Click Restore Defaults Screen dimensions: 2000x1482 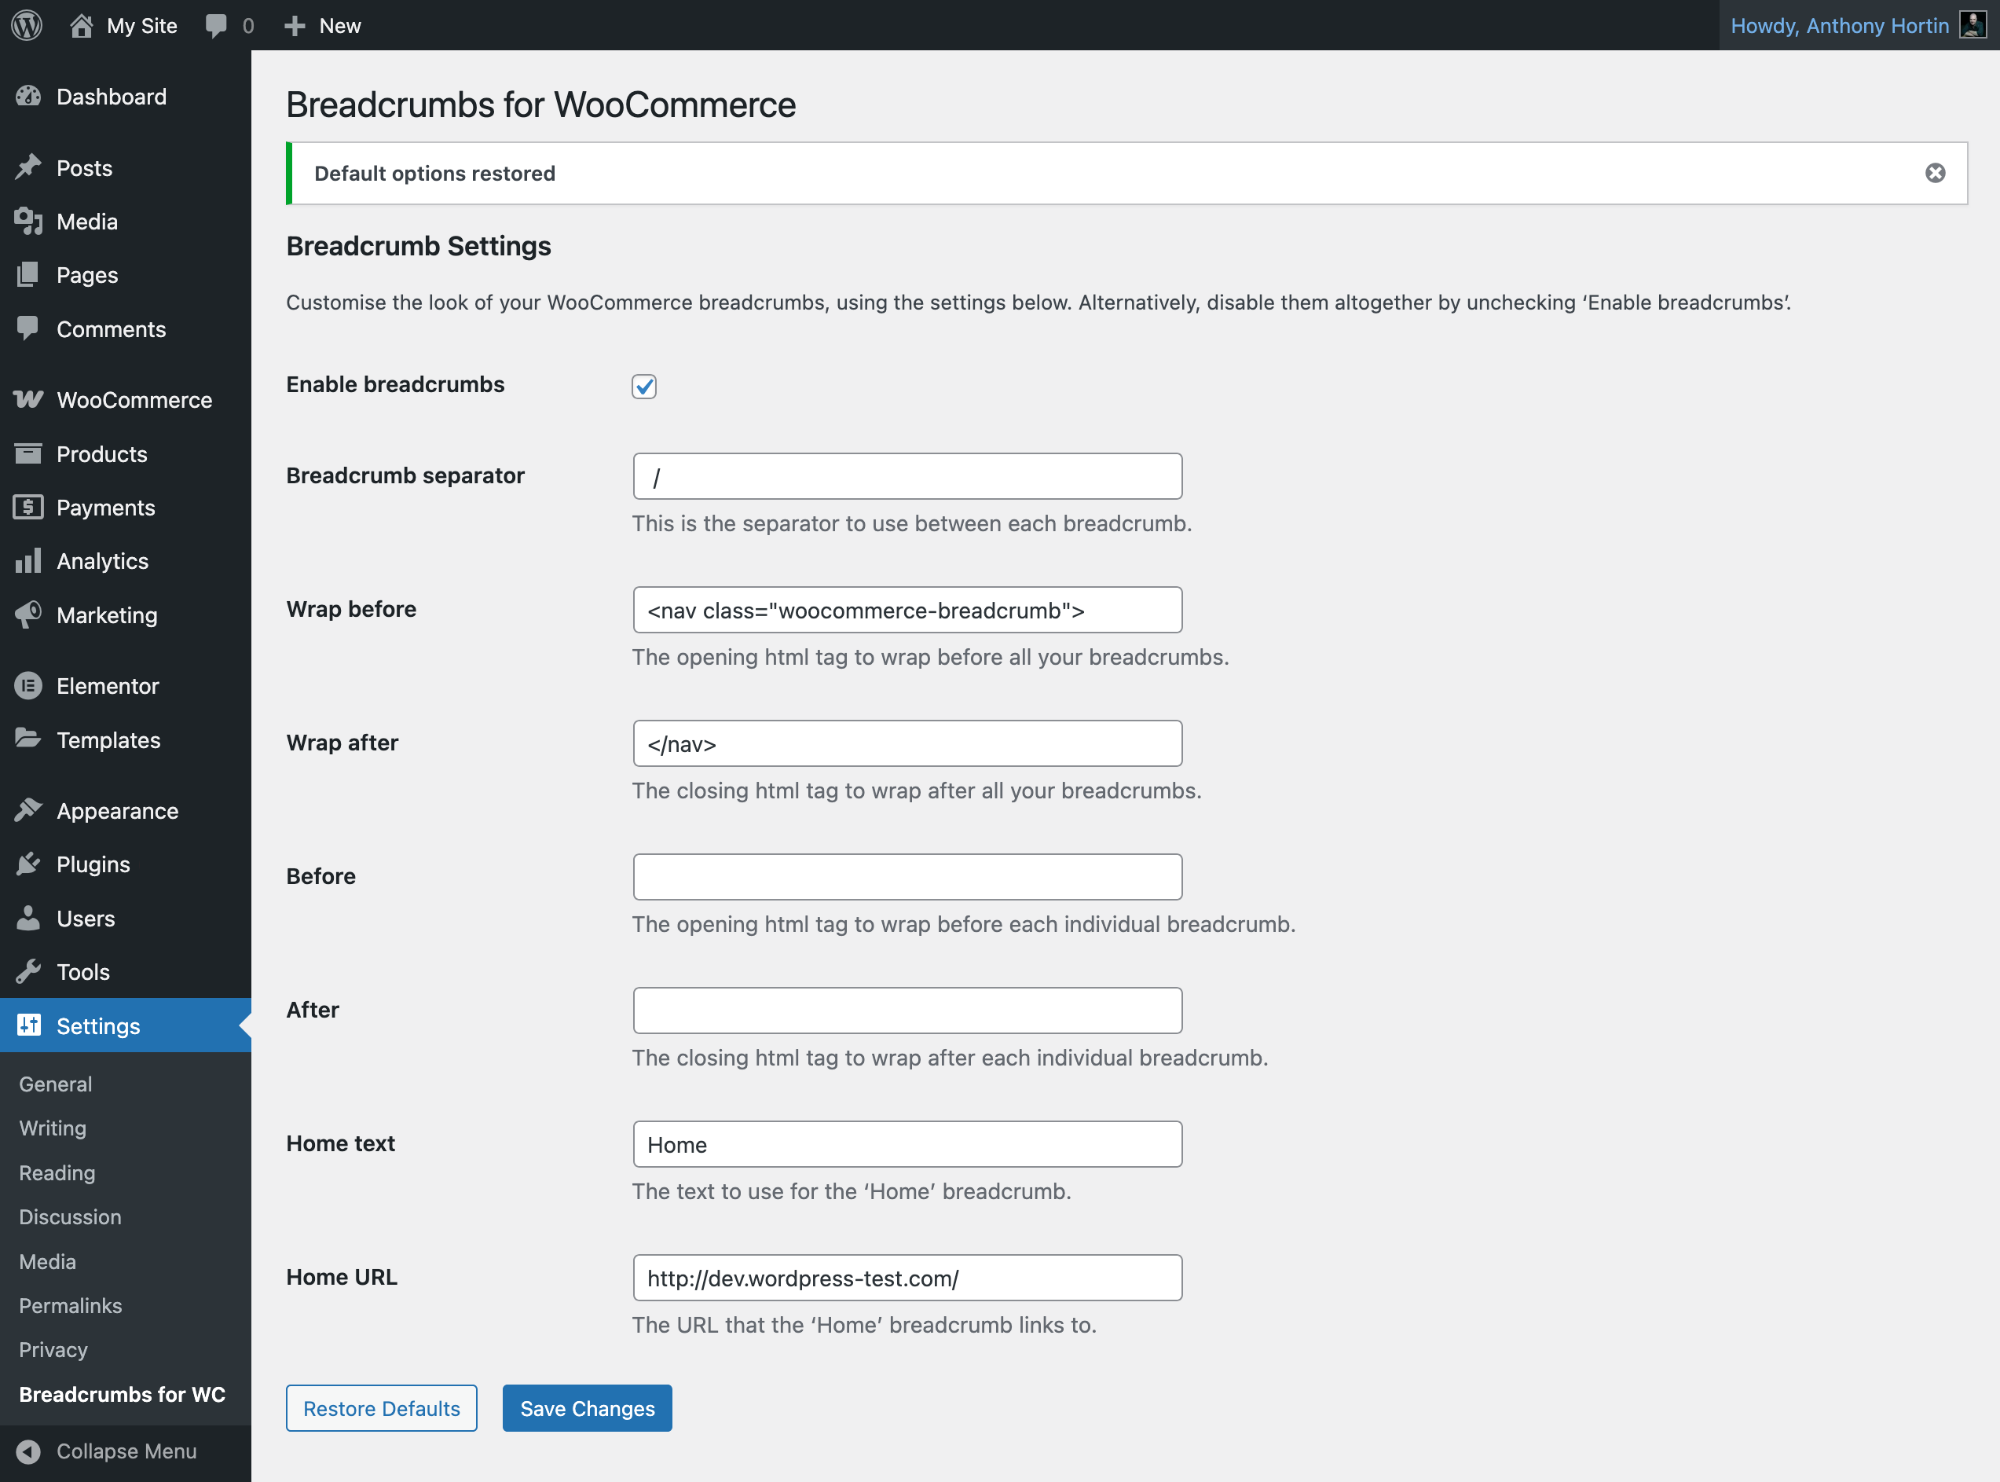[381, 1407]
